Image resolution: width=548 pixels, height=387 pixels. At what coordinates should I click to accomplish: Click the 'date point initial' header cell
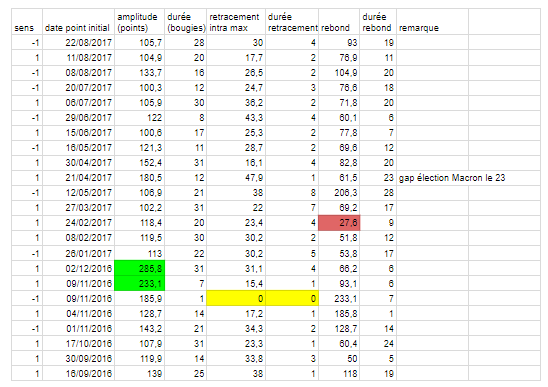[x=79, y=22]
